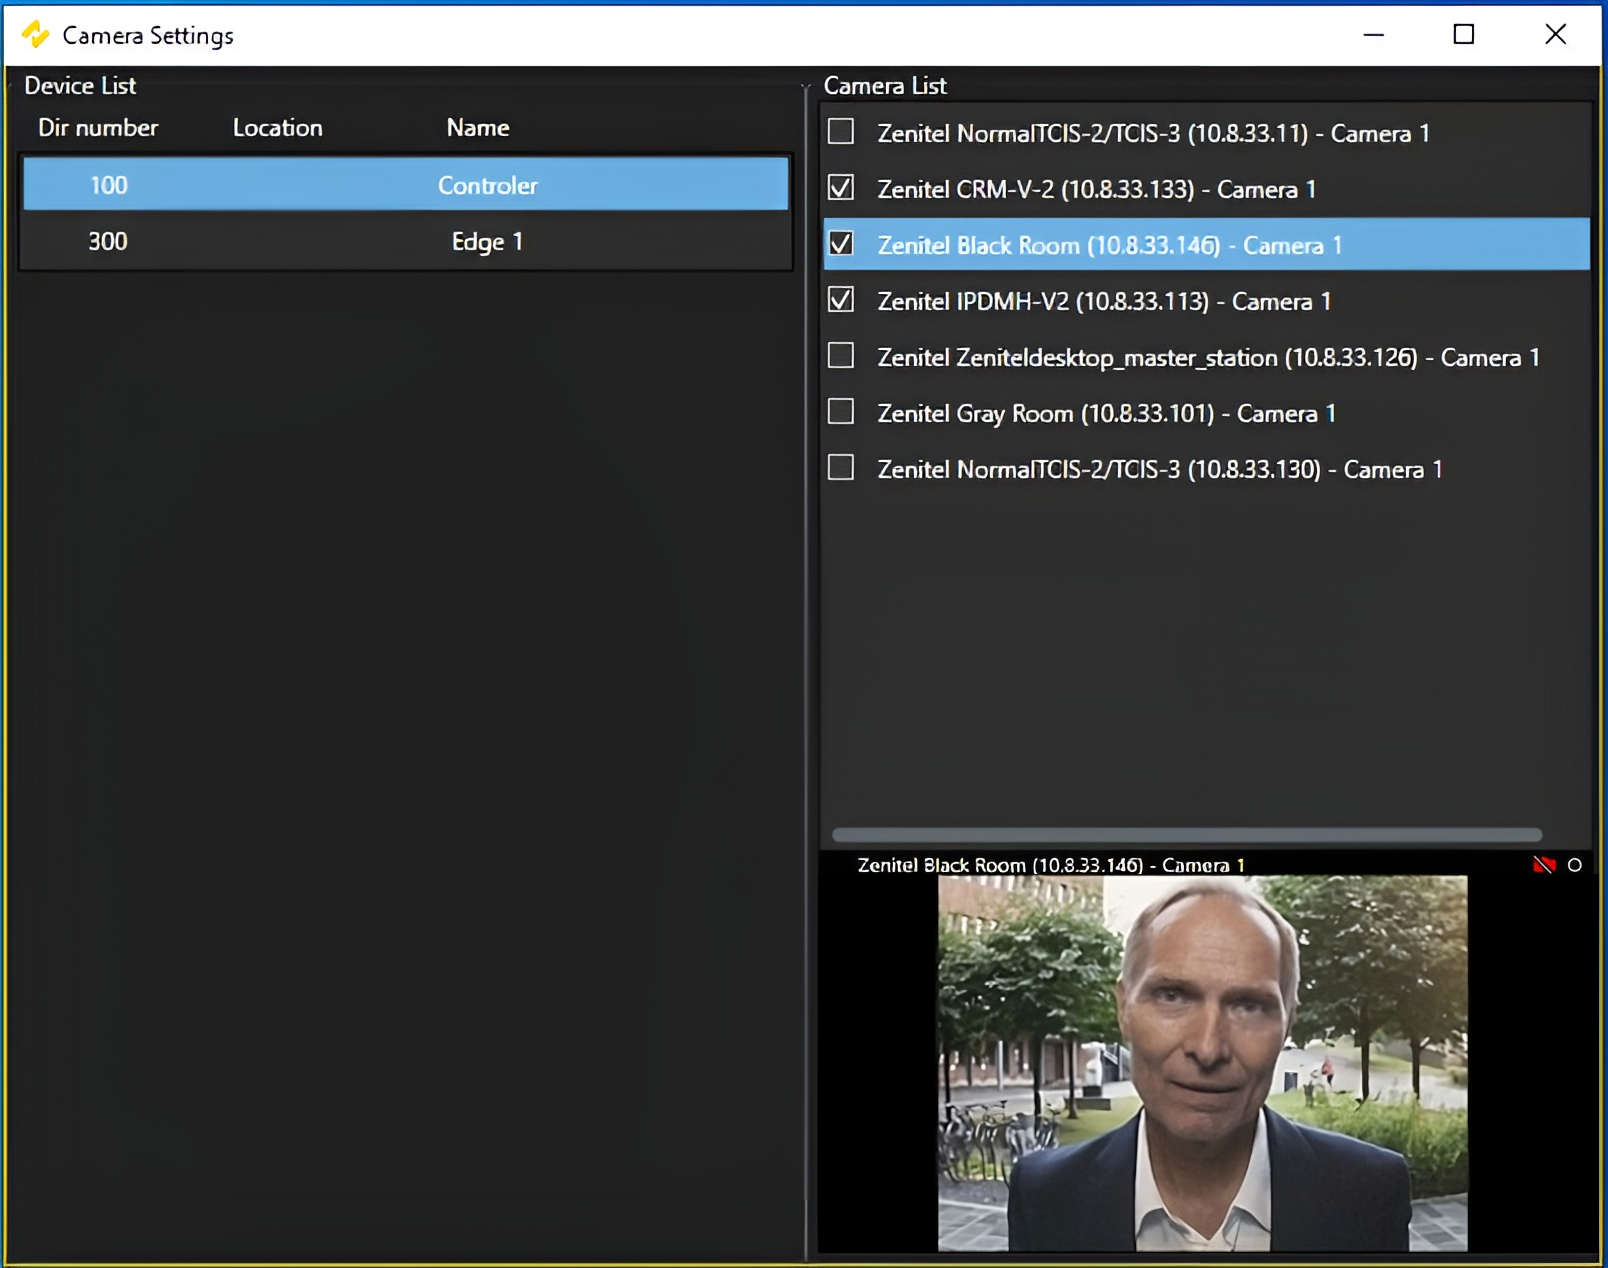This screenshot has height=1268, width=1608.
Task: Disable the Zenitel IPDMH-V2 camera checkbox
Action: (x=841, y=300)
